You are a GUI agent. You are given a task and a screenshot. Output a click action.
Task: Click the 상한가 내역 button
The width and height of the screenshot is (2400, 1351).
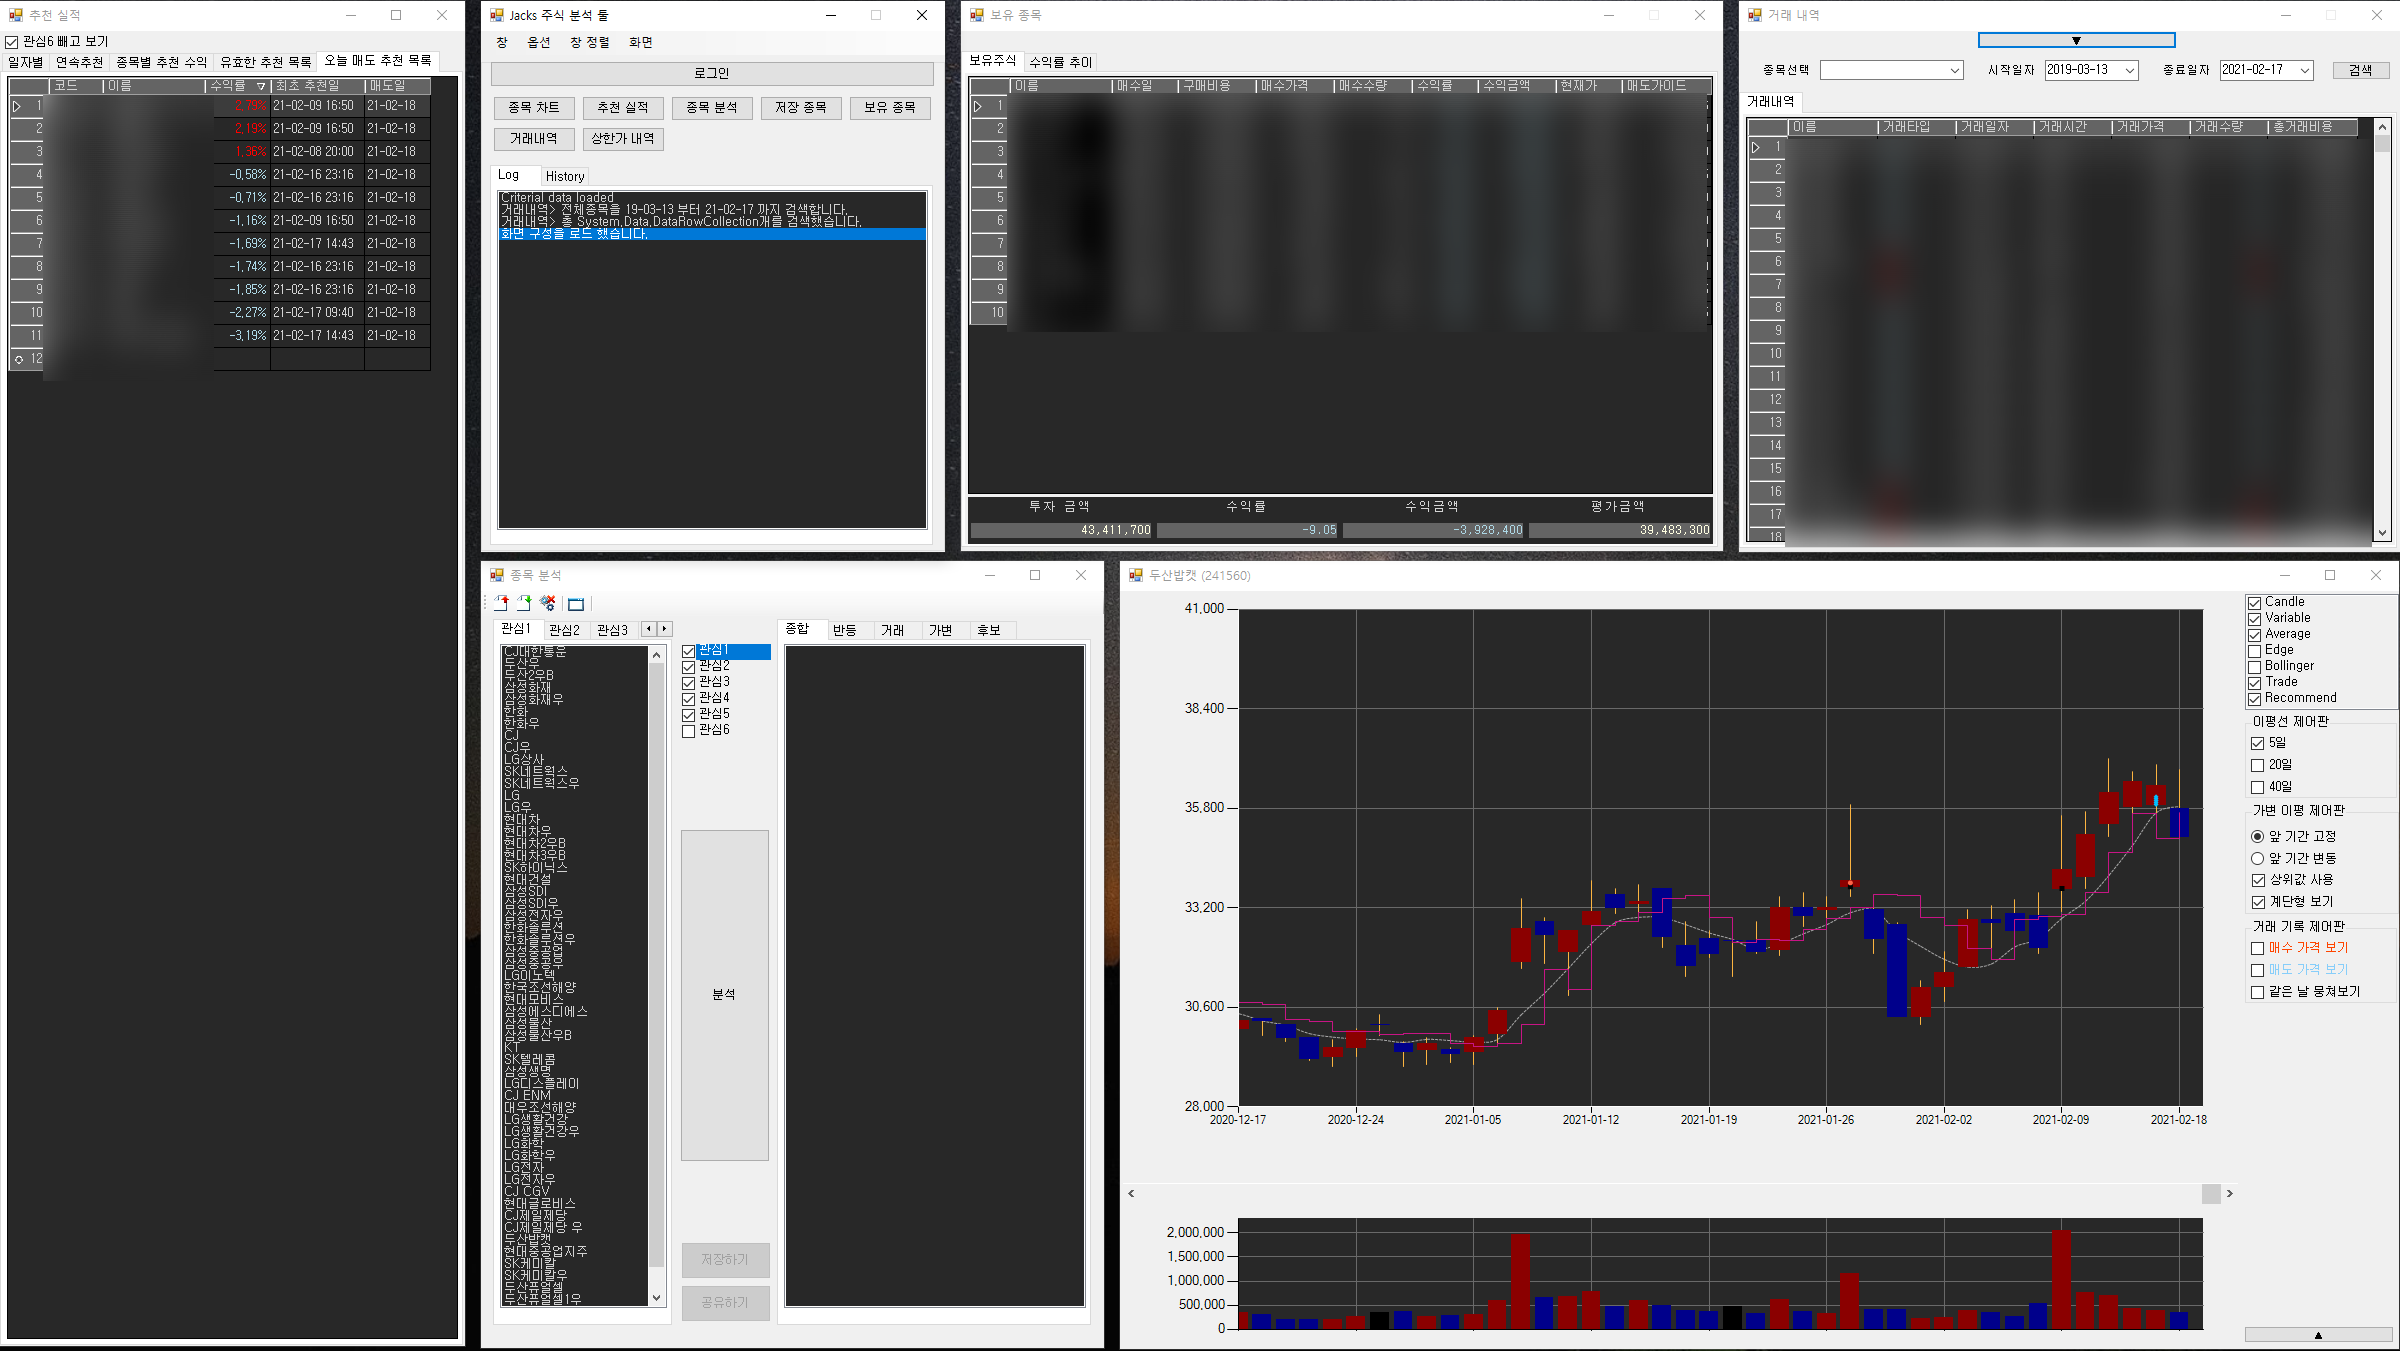[x=623, y=138]
